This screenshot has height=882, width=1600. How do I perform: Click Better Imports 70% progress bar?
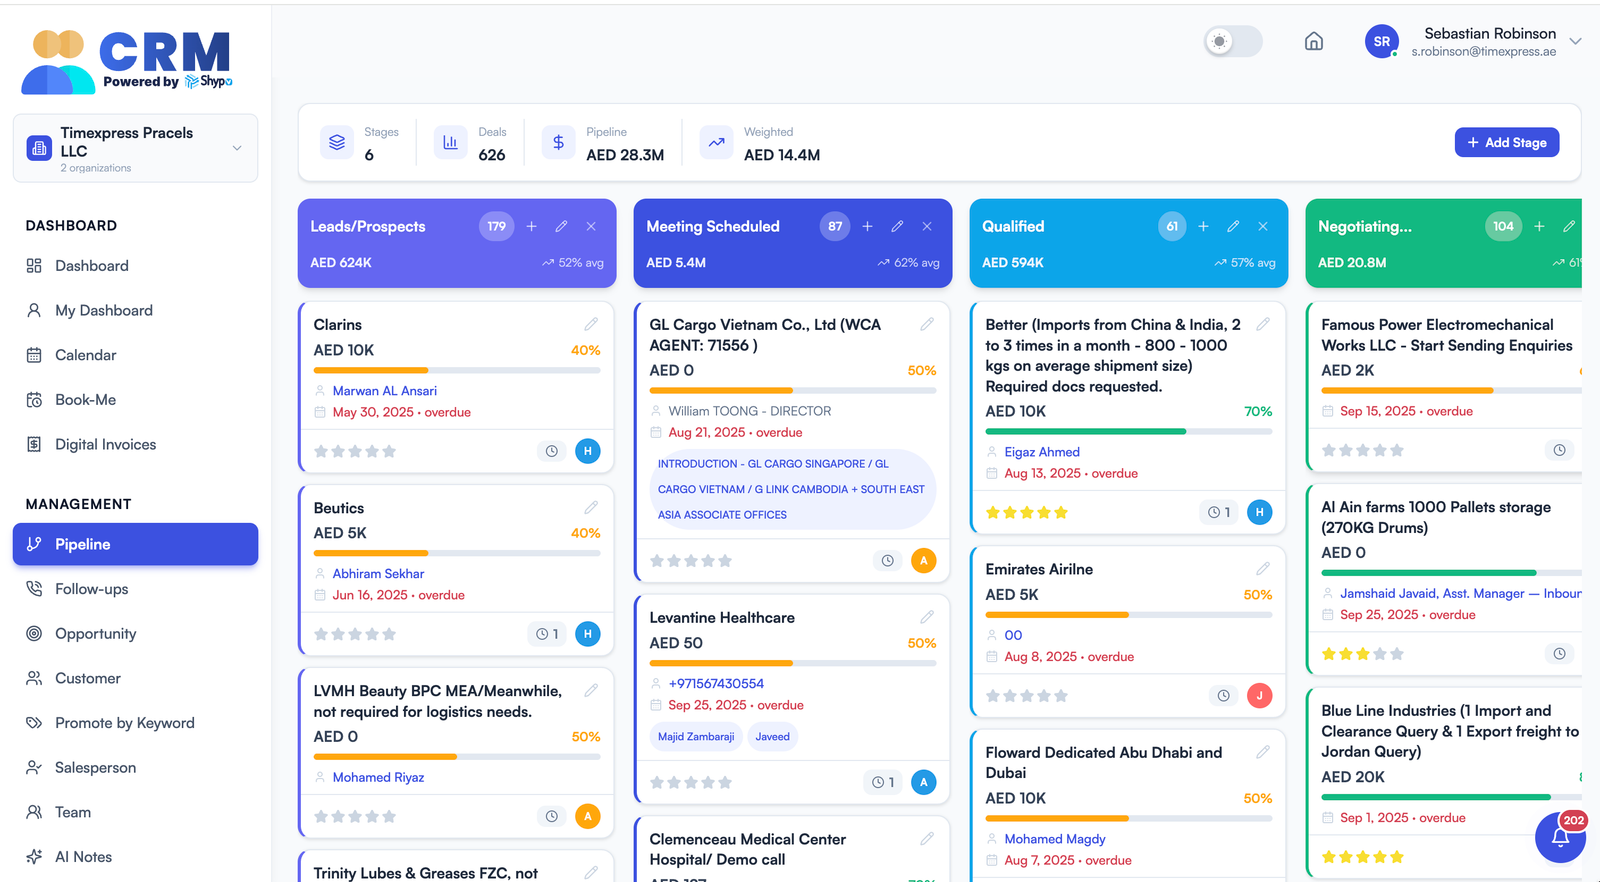click(x=1129, y=431)
